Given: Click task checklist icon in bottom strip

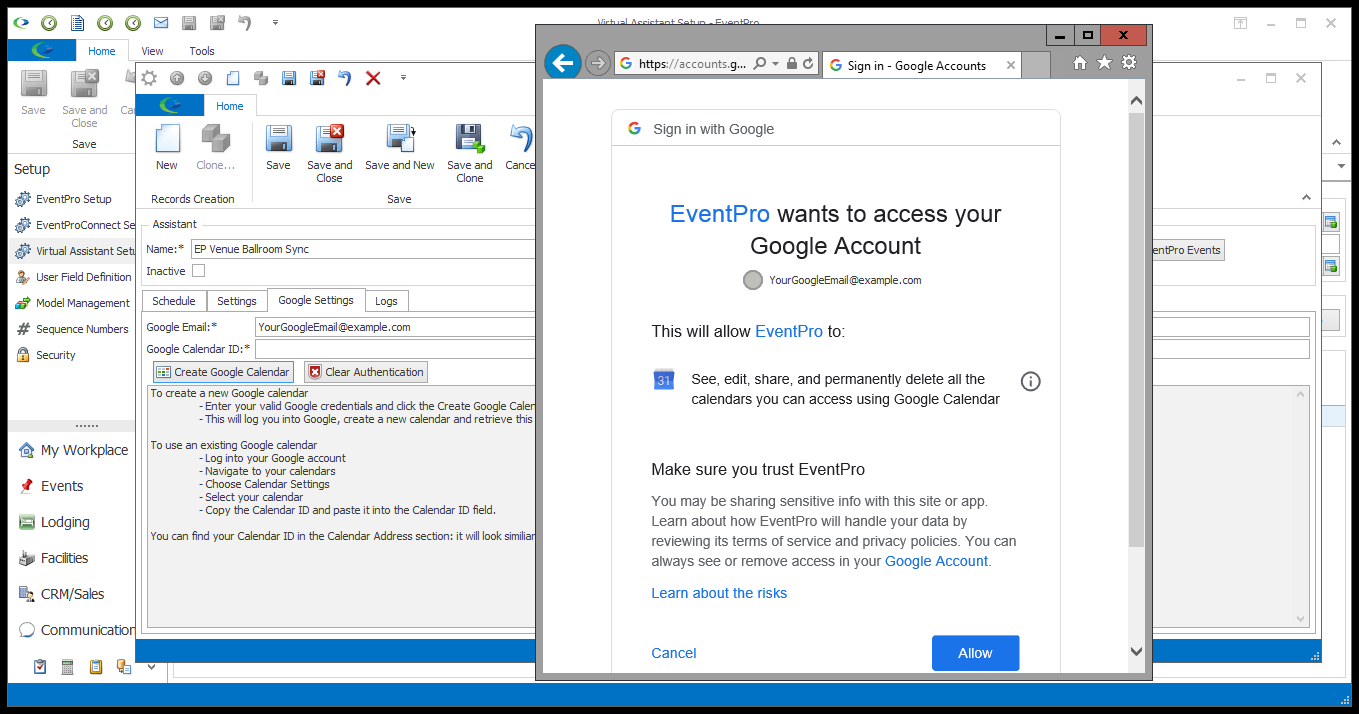Looking at the screenshot, I should tap(40, 667).
